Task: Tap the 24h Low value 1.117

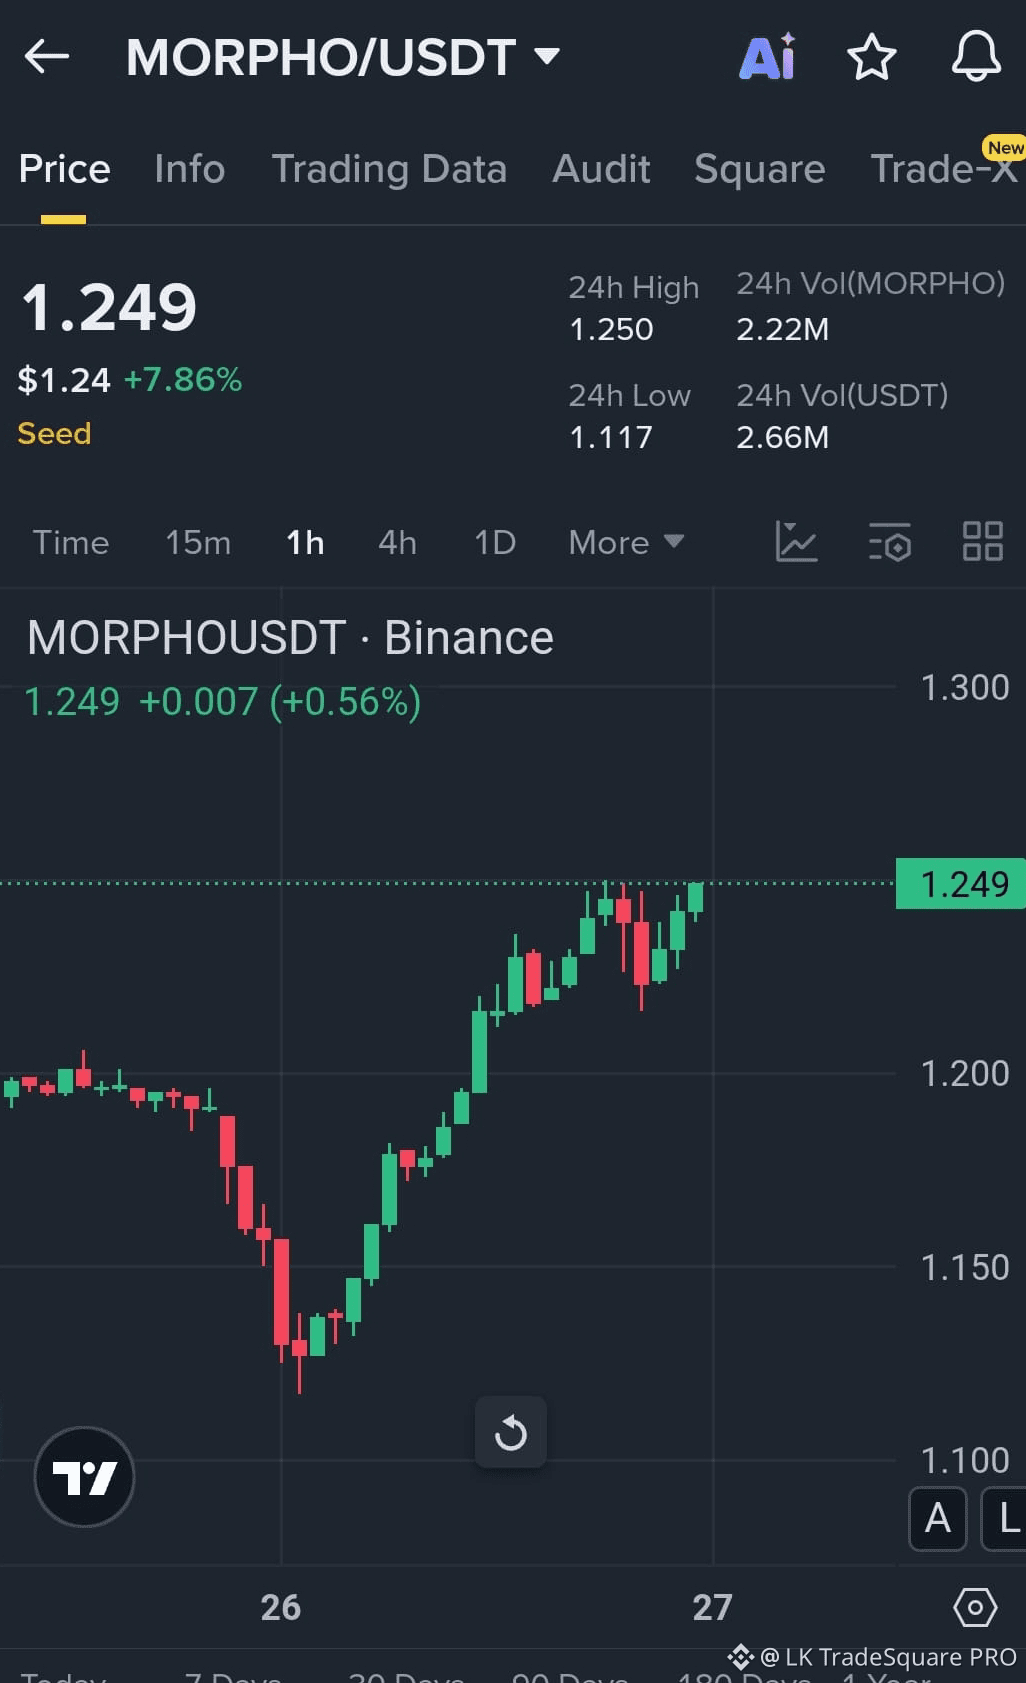Action: (611, 437)
